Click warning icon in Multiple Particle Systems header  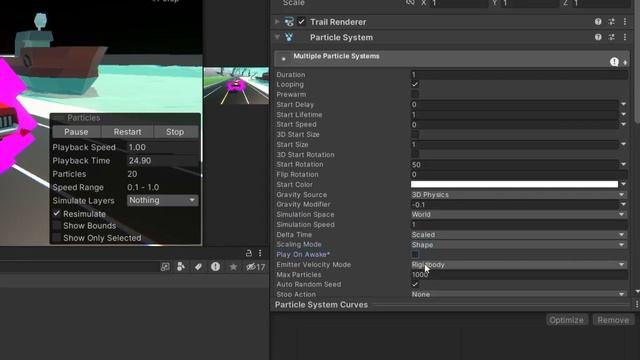tap(614, 62)
